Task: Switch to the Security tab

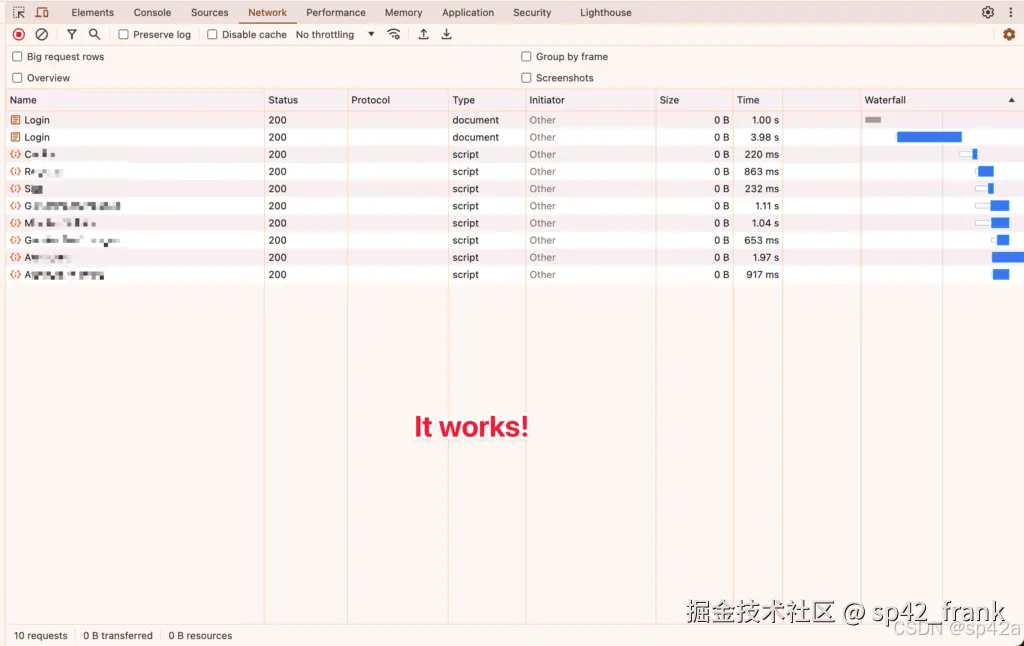Action: click(532, 12)
